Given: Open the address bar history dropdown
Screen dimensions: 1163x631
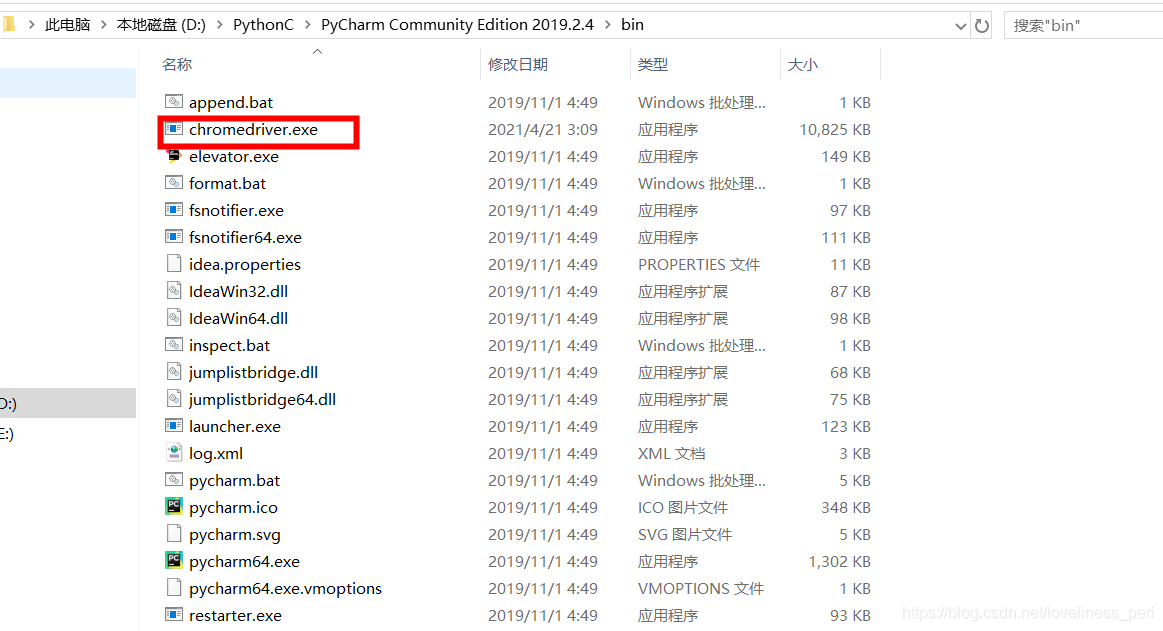Looking at the screenshot, I should [x=961, y=26].
